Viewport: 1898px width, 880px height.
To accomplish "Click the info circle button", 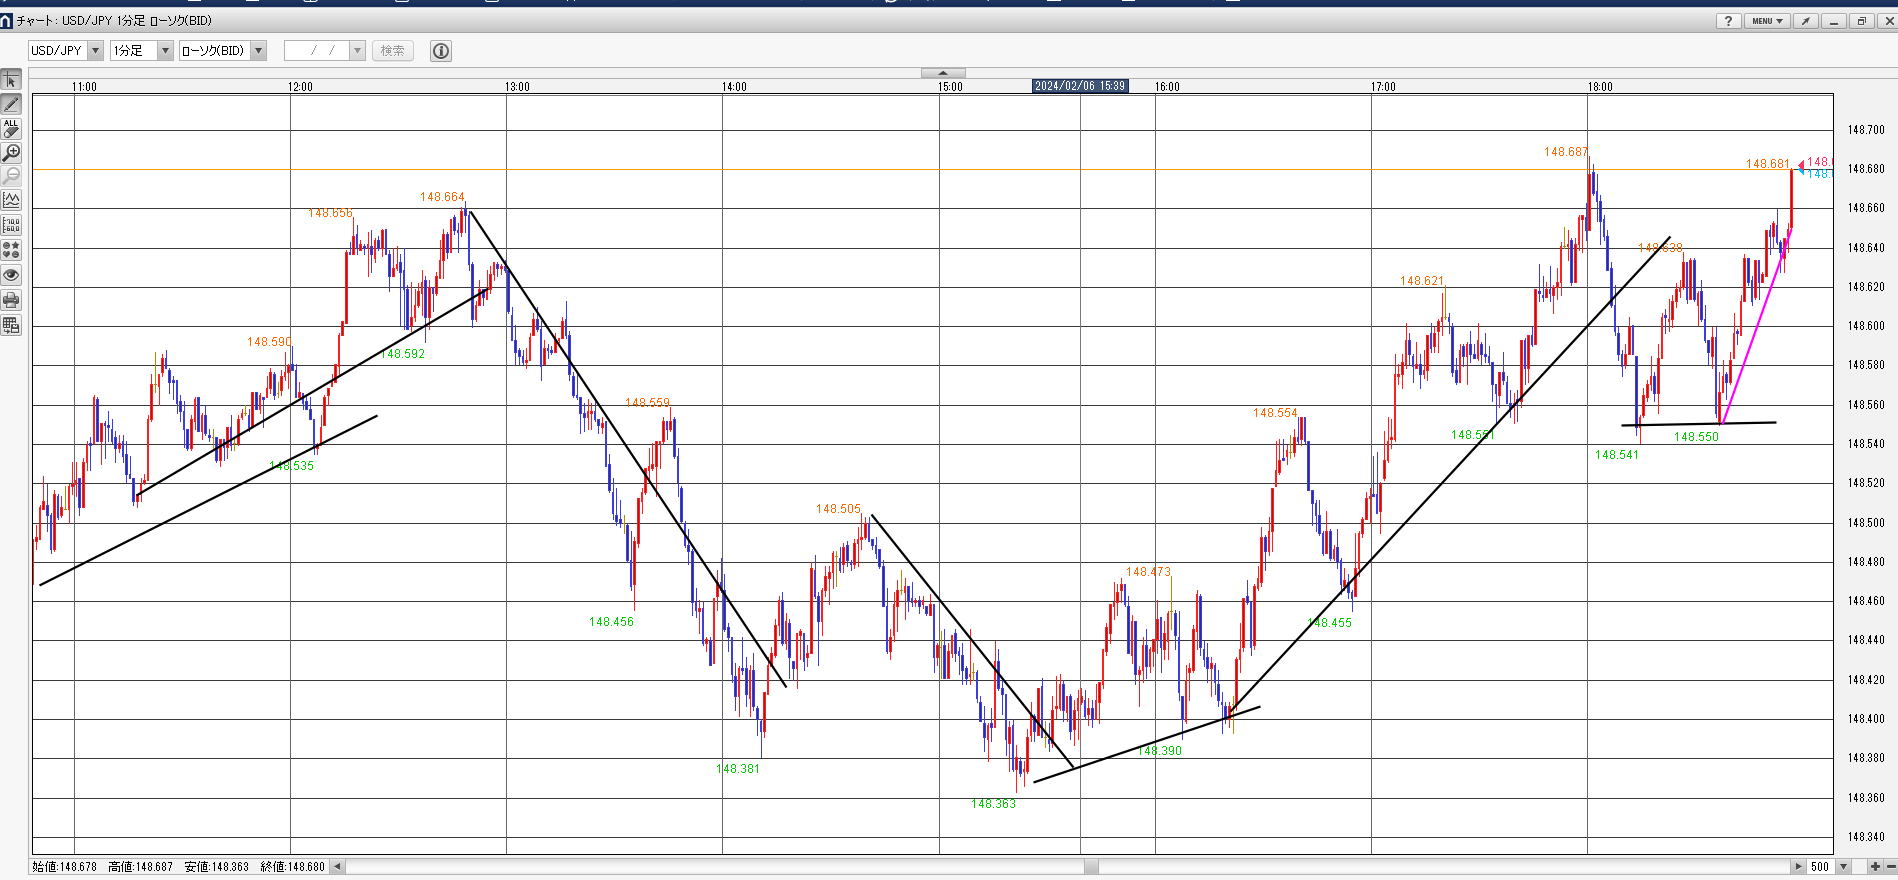I will tap(441, 51).
